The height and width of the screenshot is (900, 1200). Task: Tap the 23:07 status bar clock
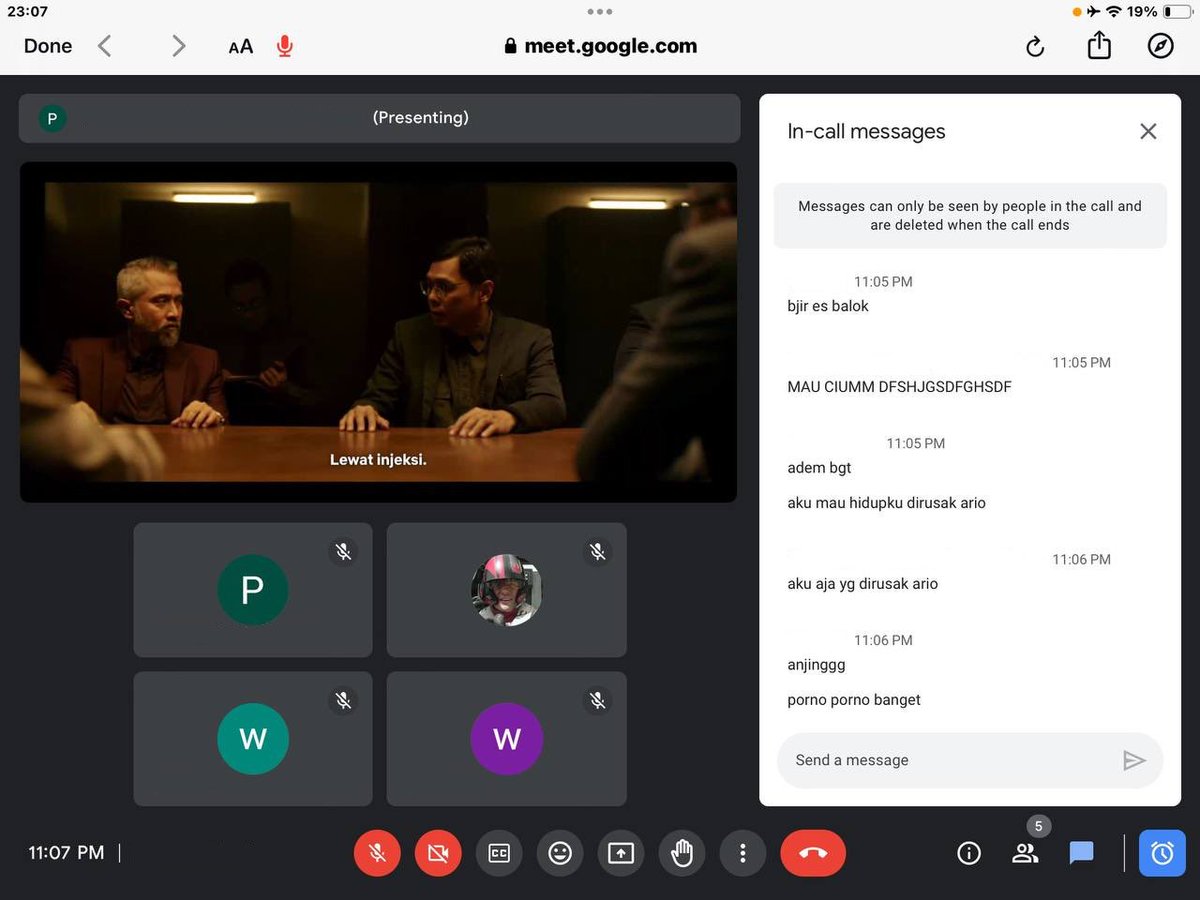(x=26, y=12)
